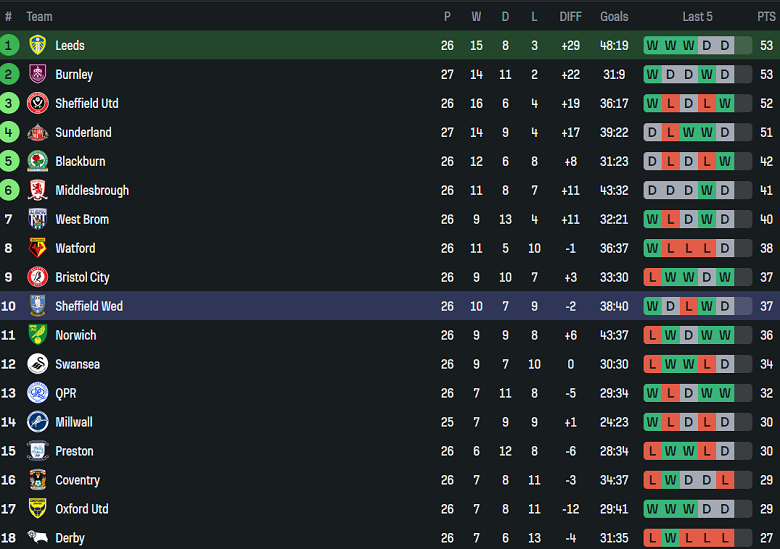Click the Norwich club crest icon
The height and width of the screenshot is (549, 780).
[x=37, y=335]
